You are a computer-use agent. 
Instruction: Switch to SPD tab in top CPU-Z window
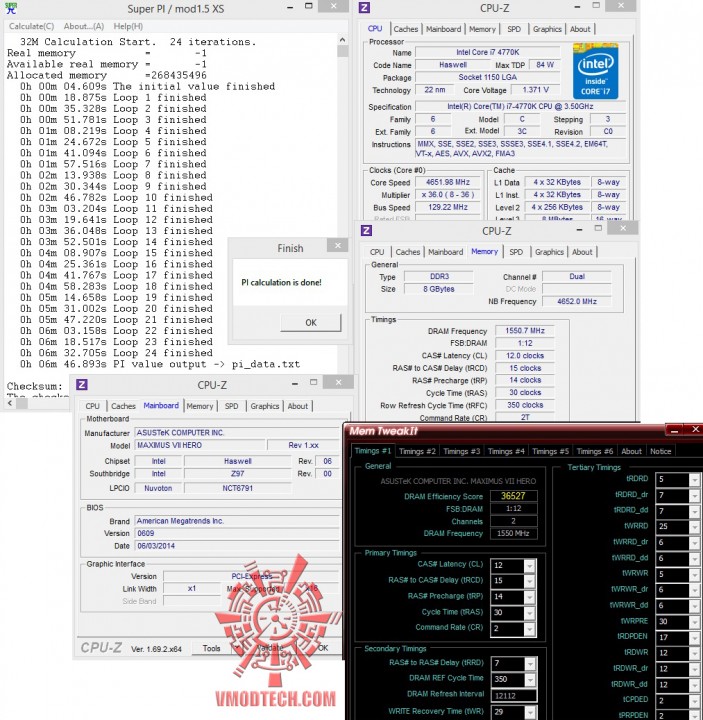click(514, 29)
